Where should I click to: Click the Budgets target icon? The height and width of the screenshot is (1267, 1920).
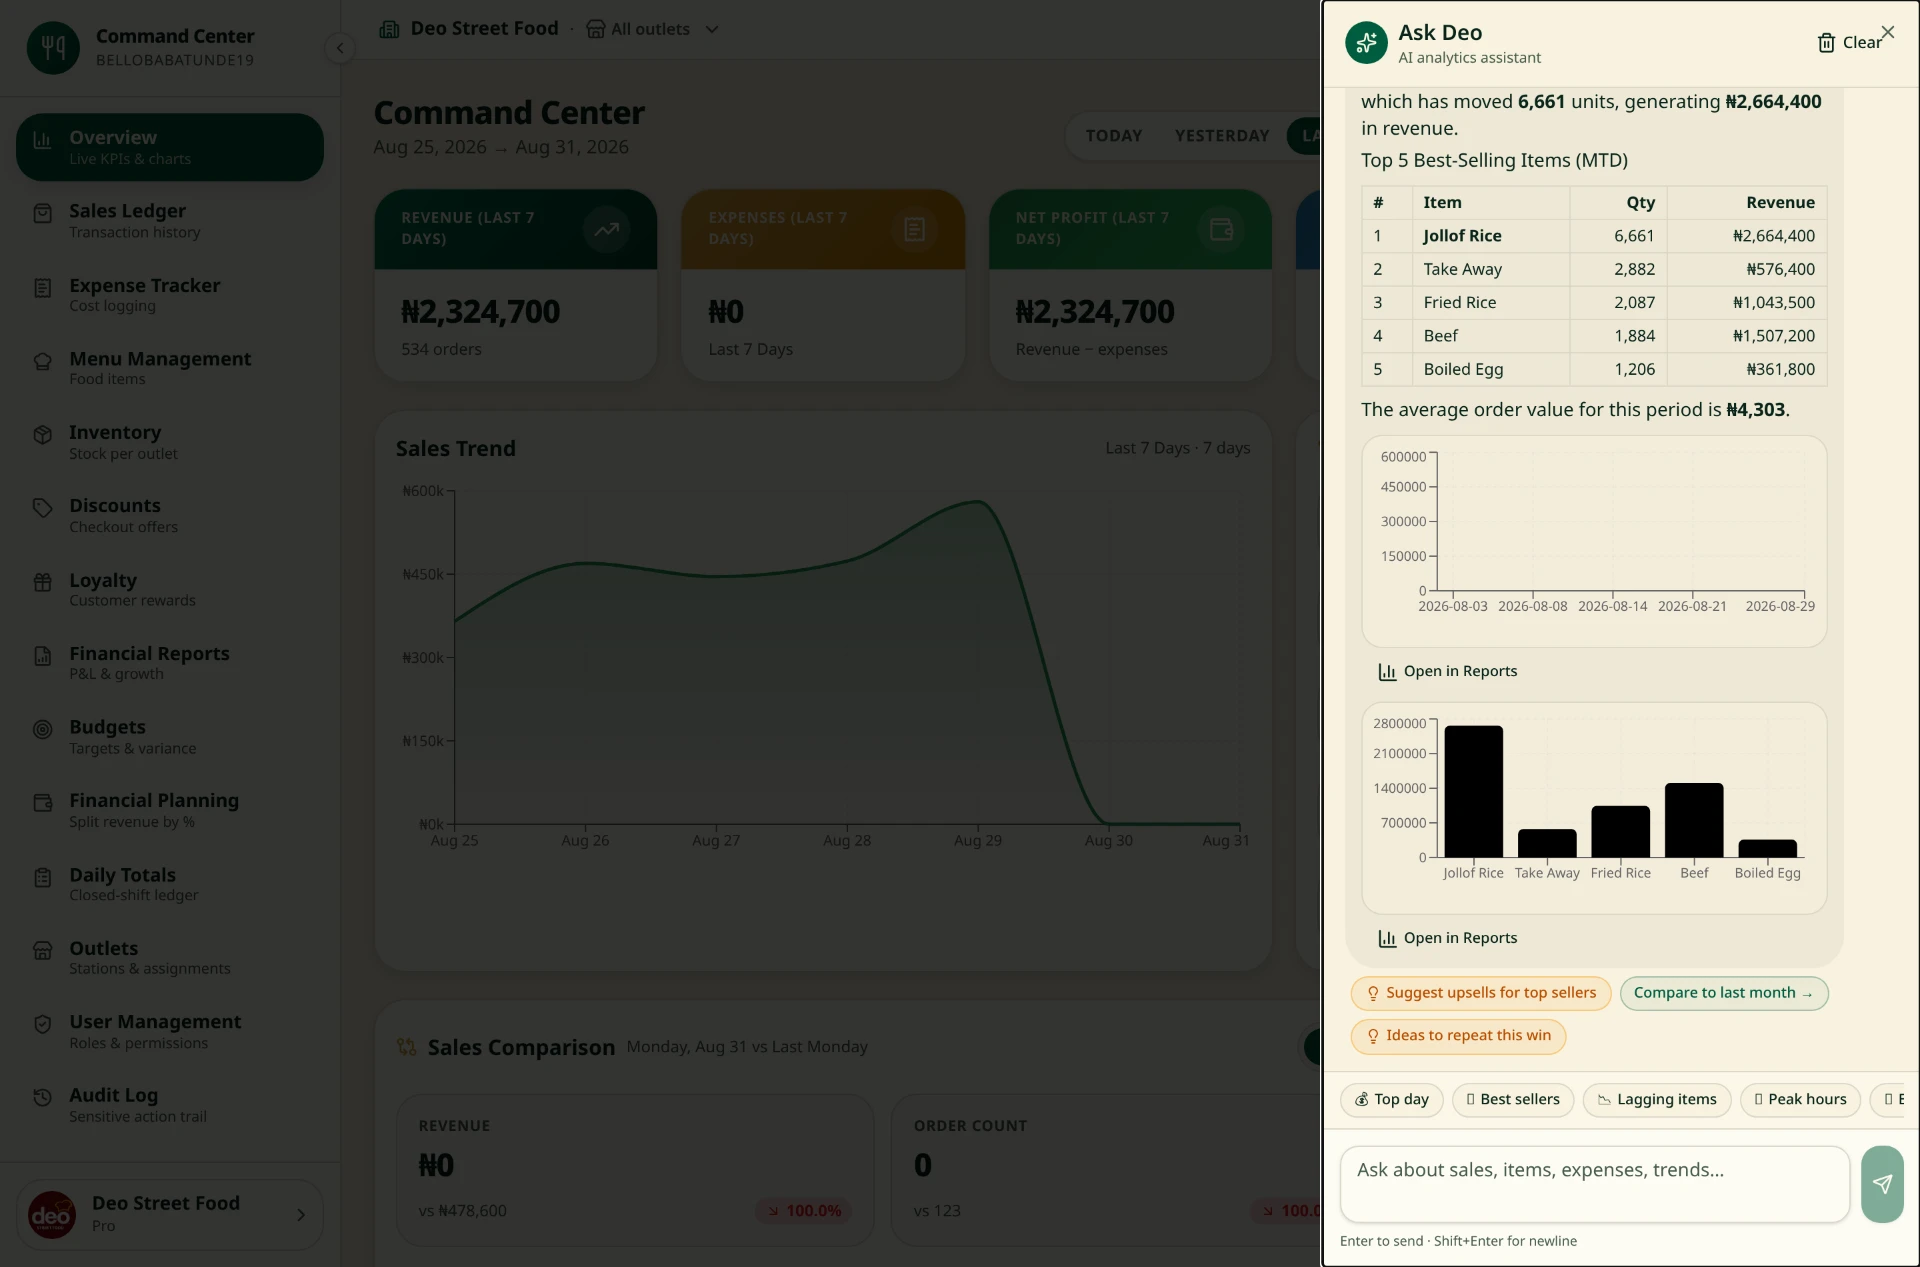[x=42, y=729]
